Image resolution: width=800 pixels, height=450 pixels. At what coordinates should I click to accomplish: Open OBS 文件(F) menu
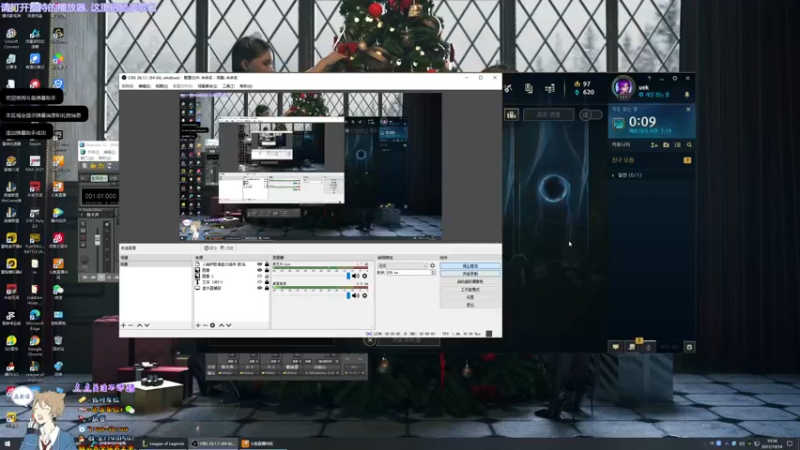128,86
